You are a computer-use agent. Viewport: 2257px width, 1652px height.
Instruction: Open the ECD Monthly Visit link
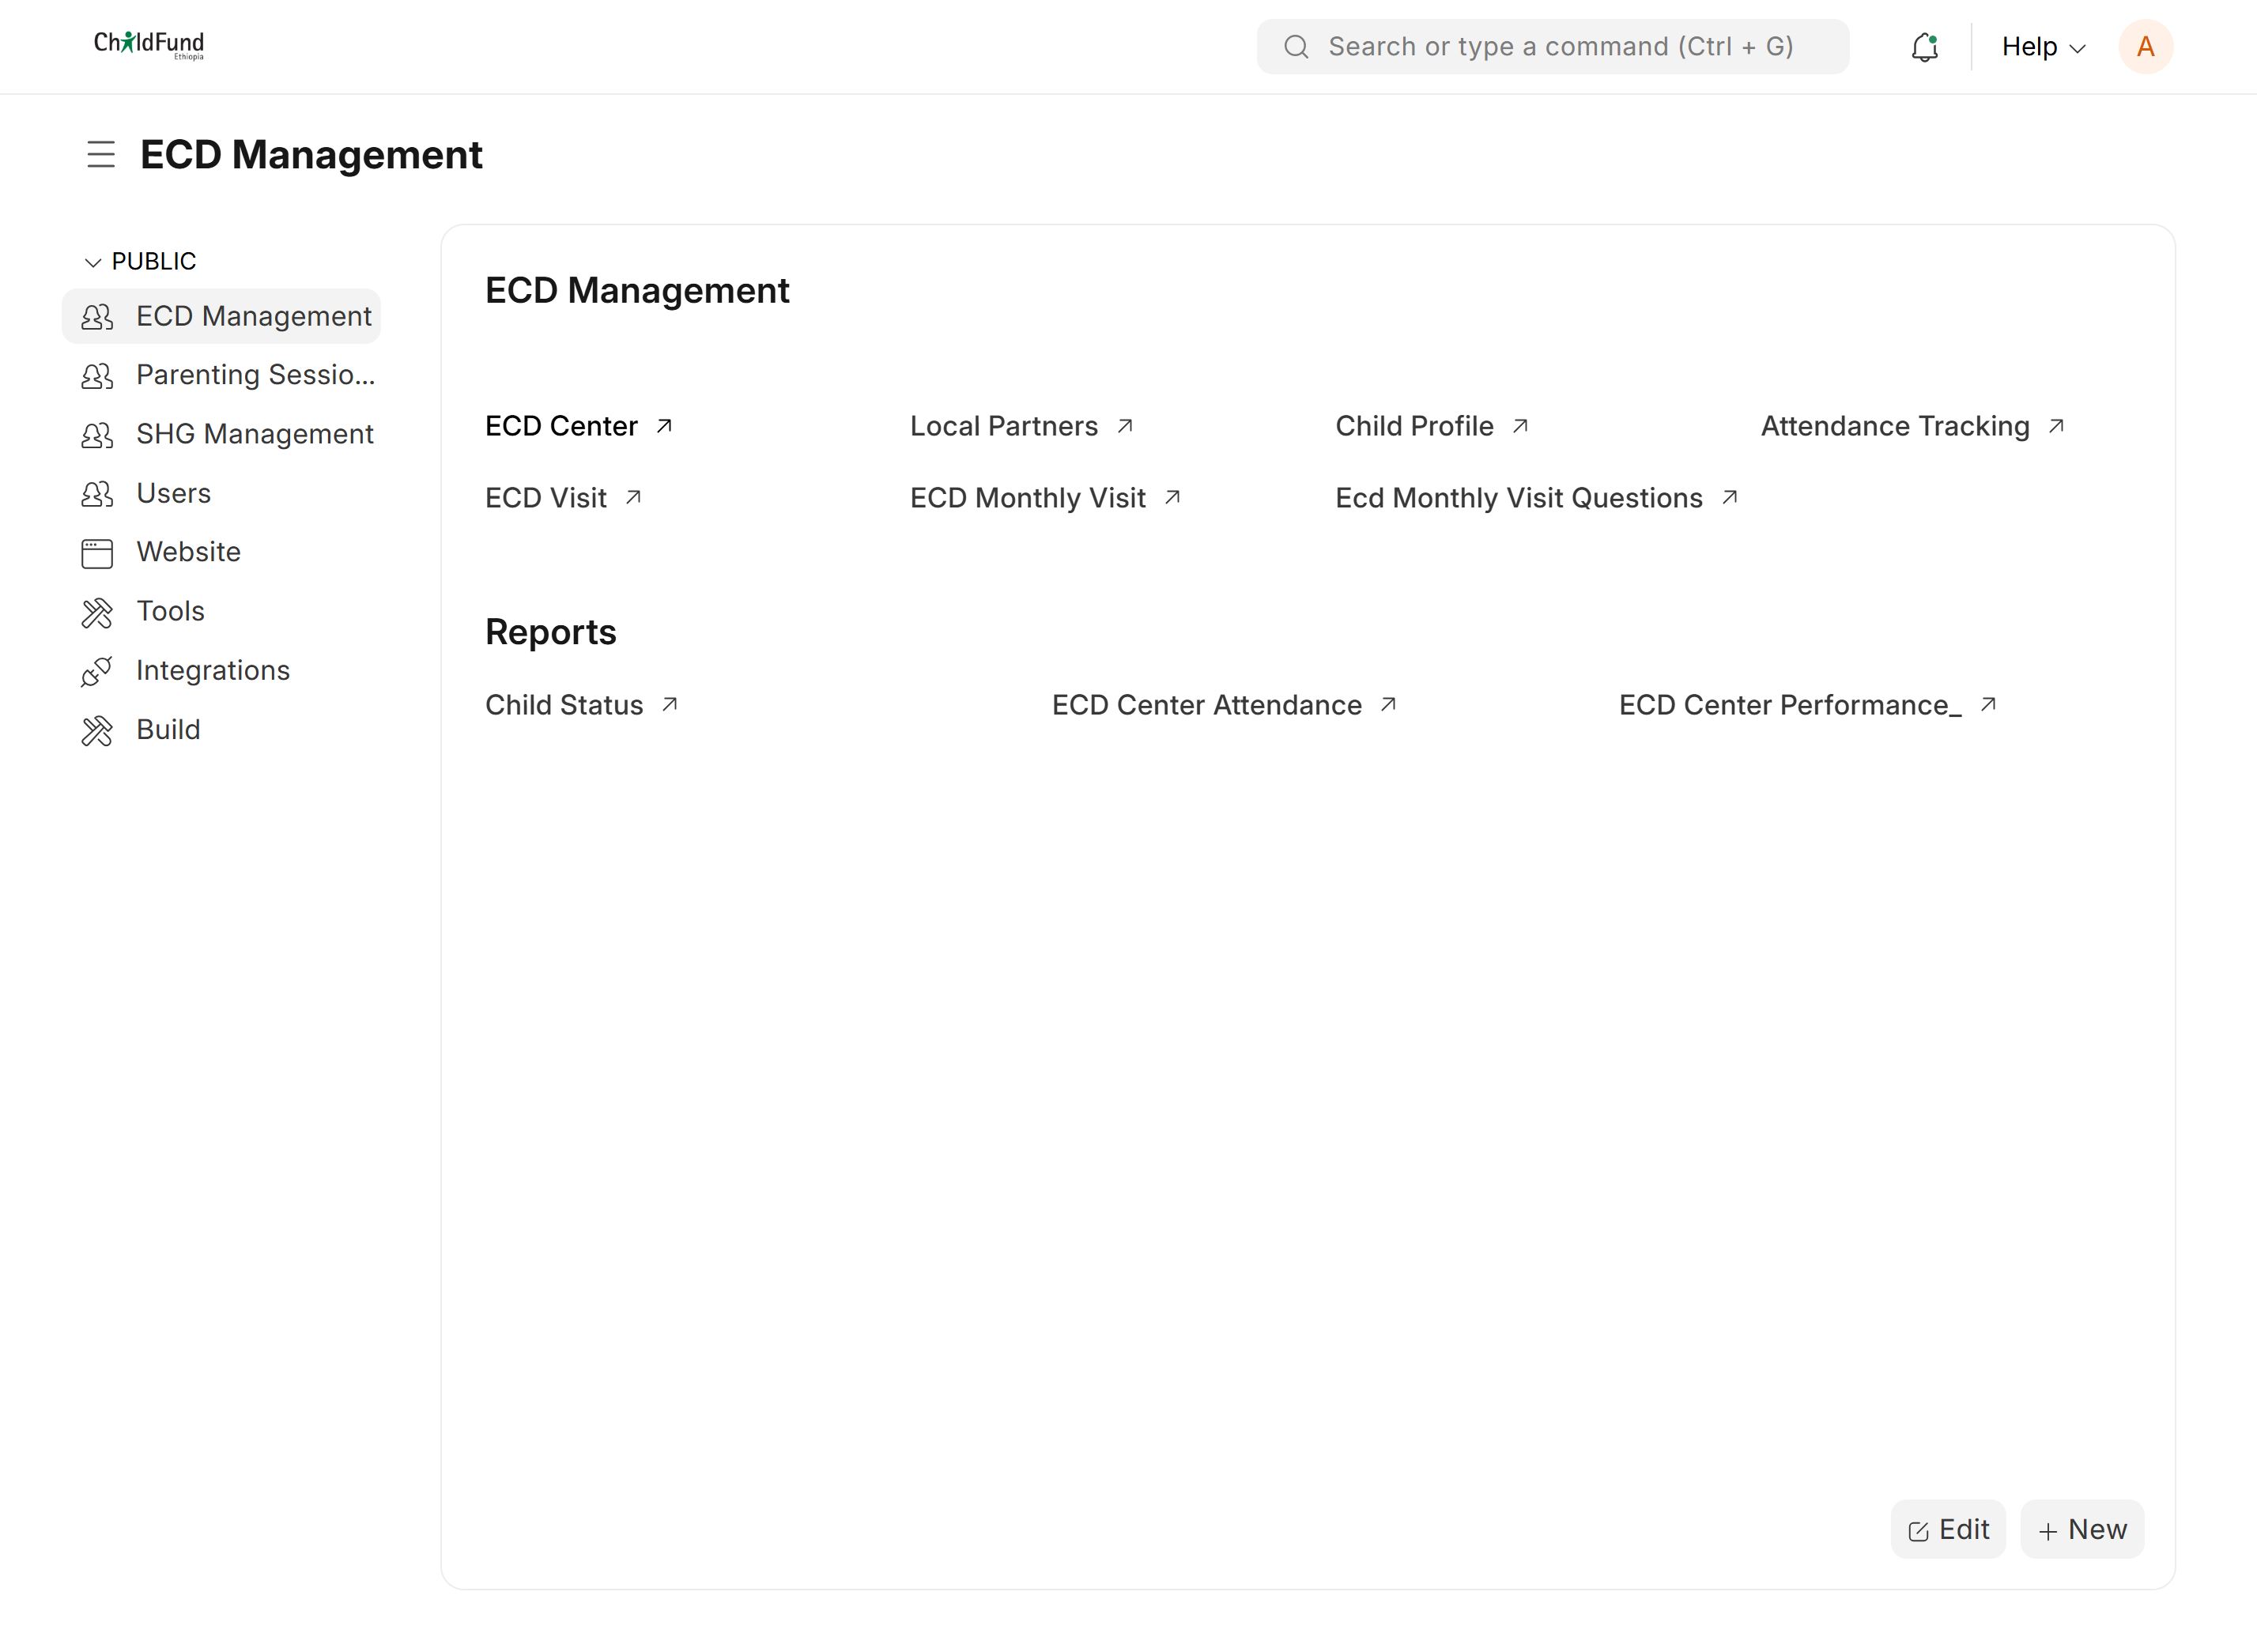click(x=1028, y=498)
